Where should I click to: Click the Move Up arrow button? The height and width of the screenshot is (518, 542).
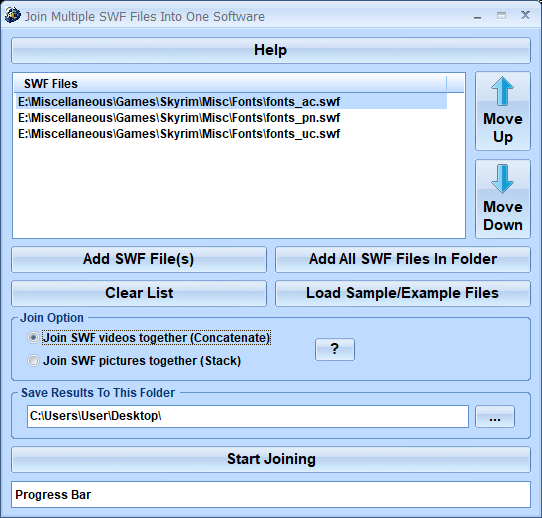pos(503,111)
